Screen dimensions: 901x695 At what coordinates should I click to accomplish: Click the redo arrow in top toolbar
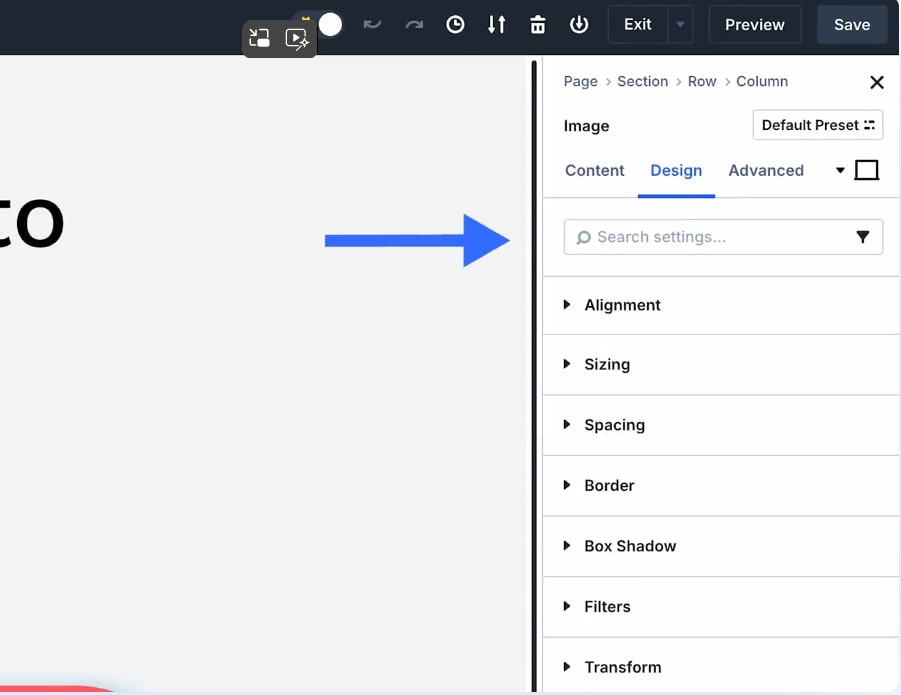coord(414,25)
